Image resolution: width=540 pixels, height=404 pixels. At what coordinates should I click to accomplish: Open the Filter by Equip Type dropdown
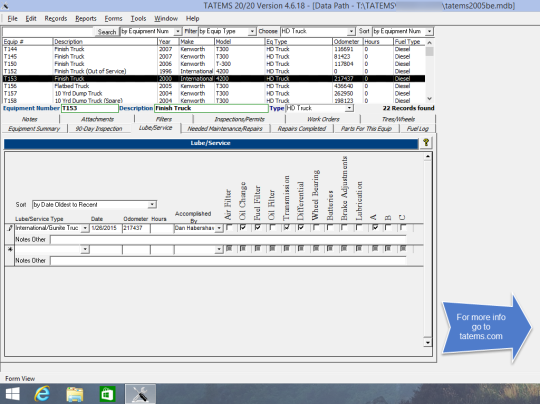point(252,31)
